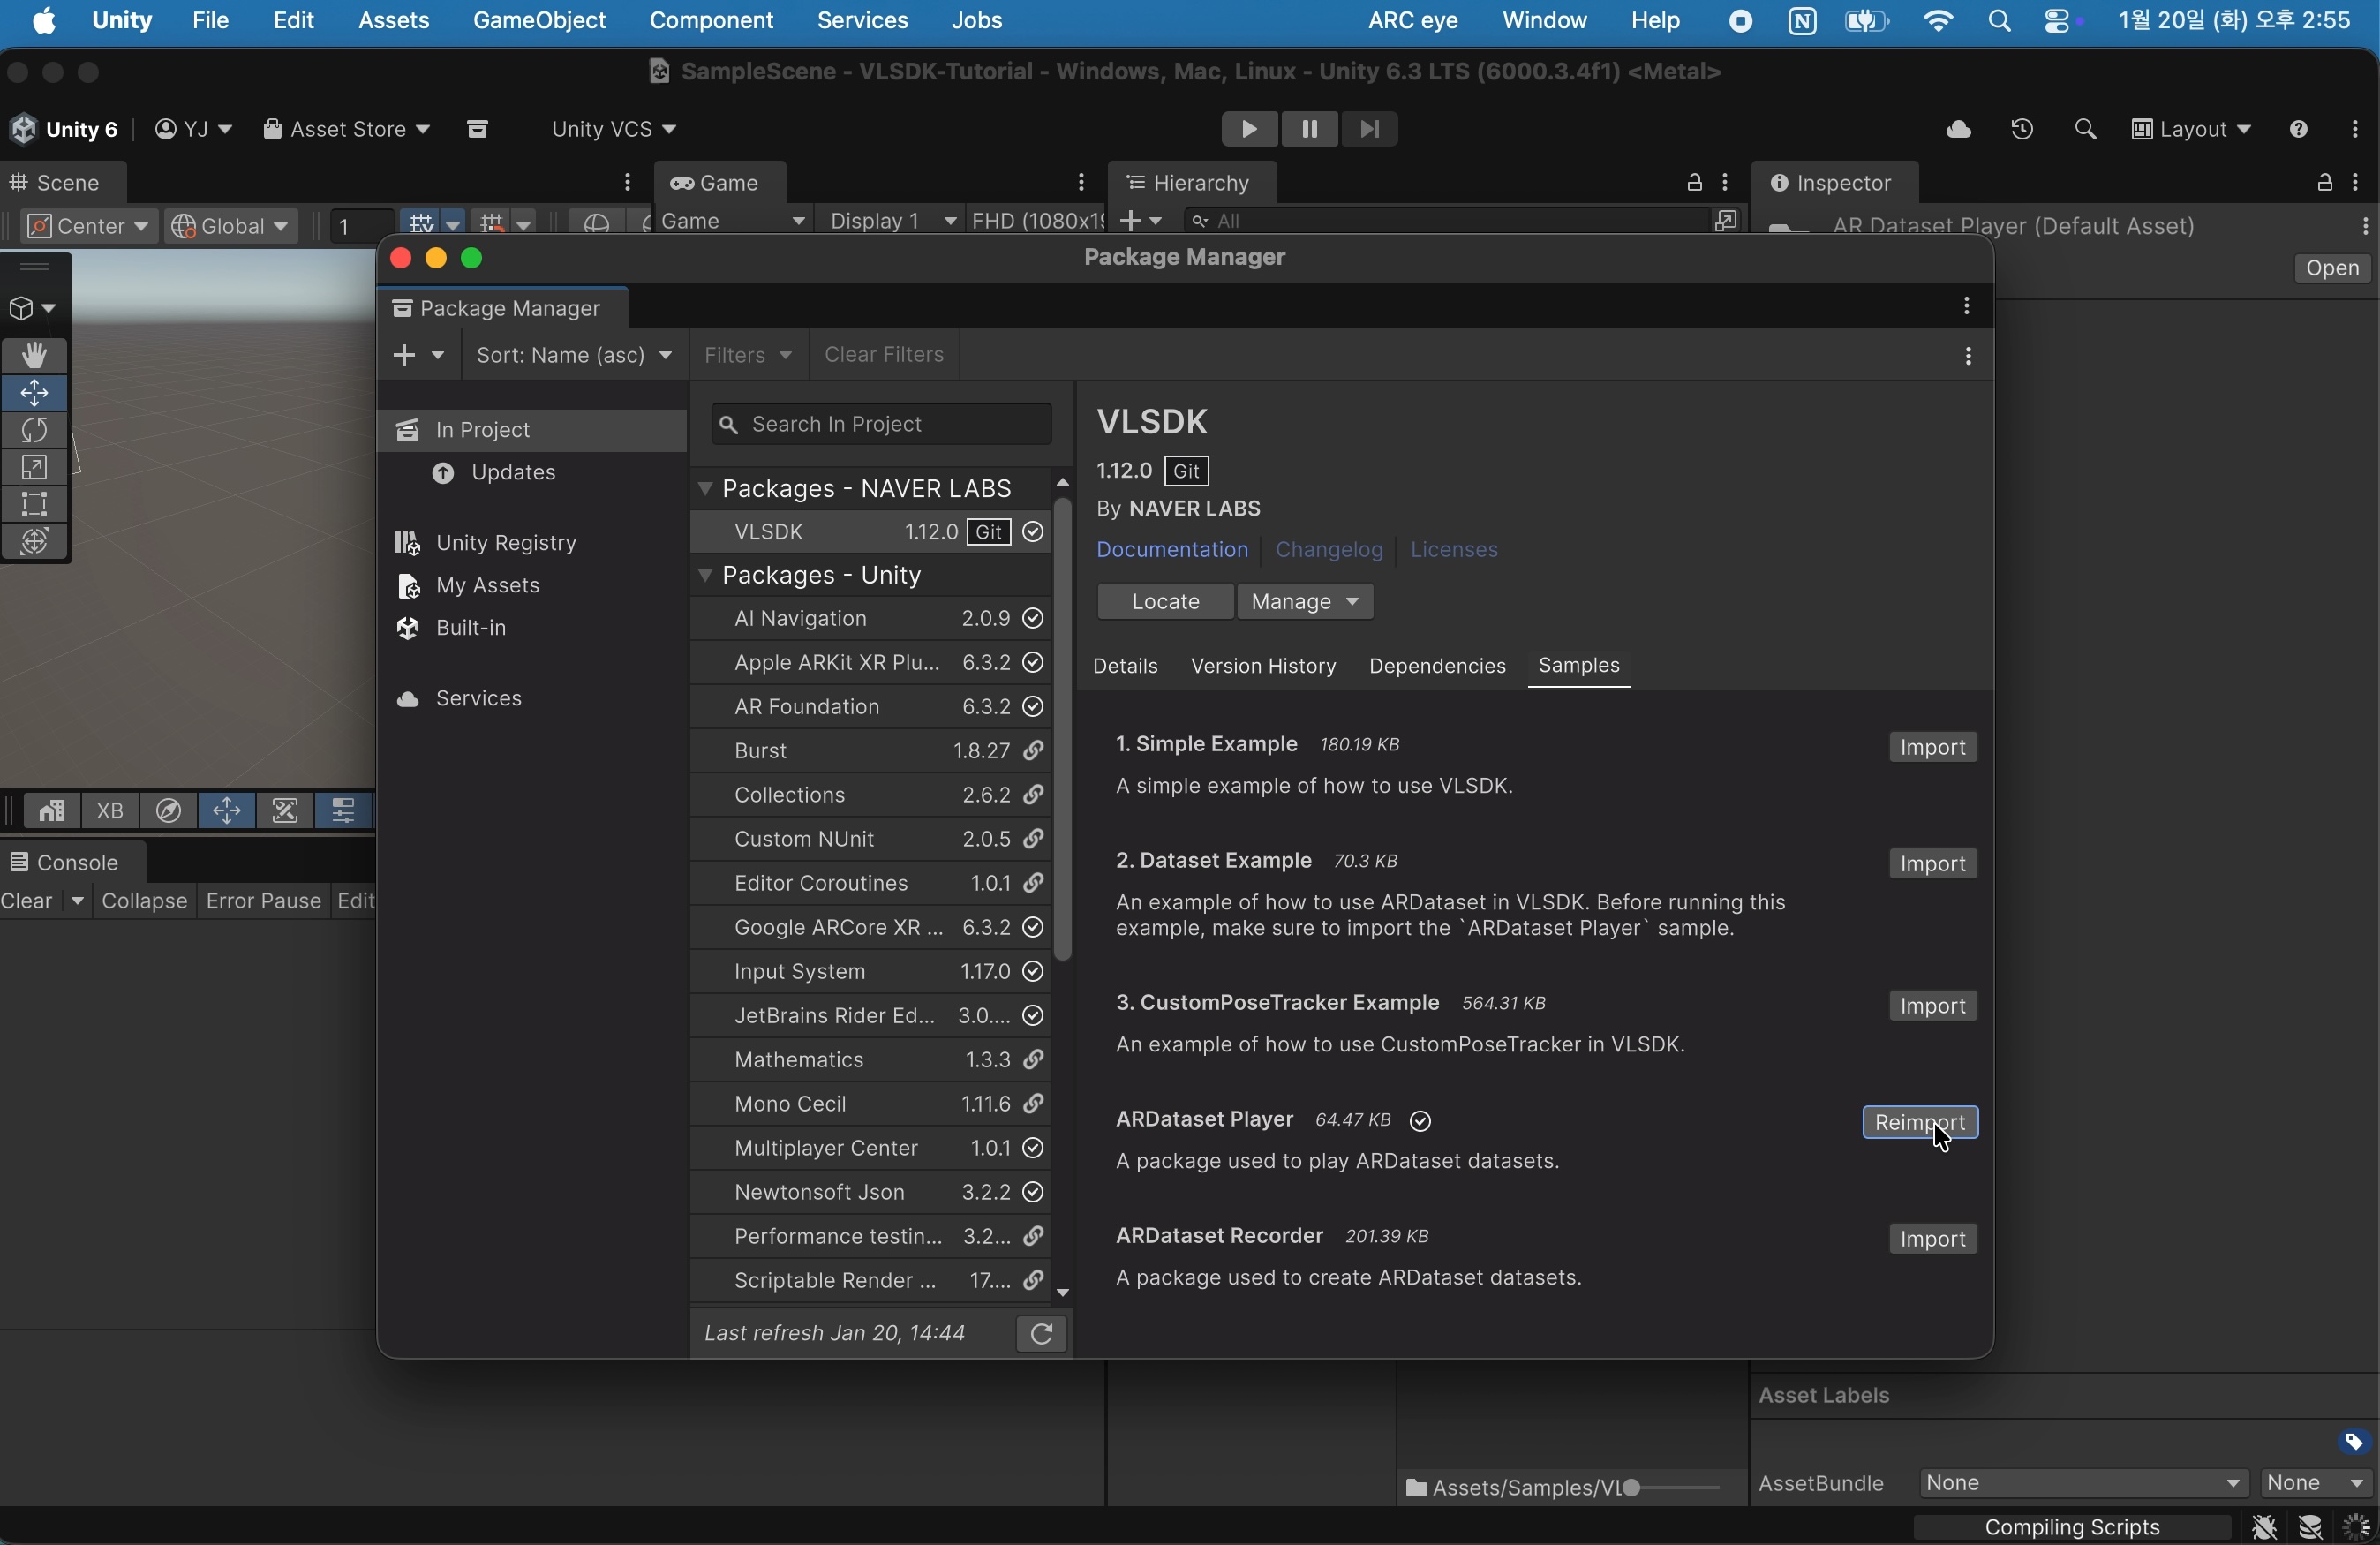2380x1545 pixels.
Task: Open the GameObject menu
Action: tap(539, 21)
